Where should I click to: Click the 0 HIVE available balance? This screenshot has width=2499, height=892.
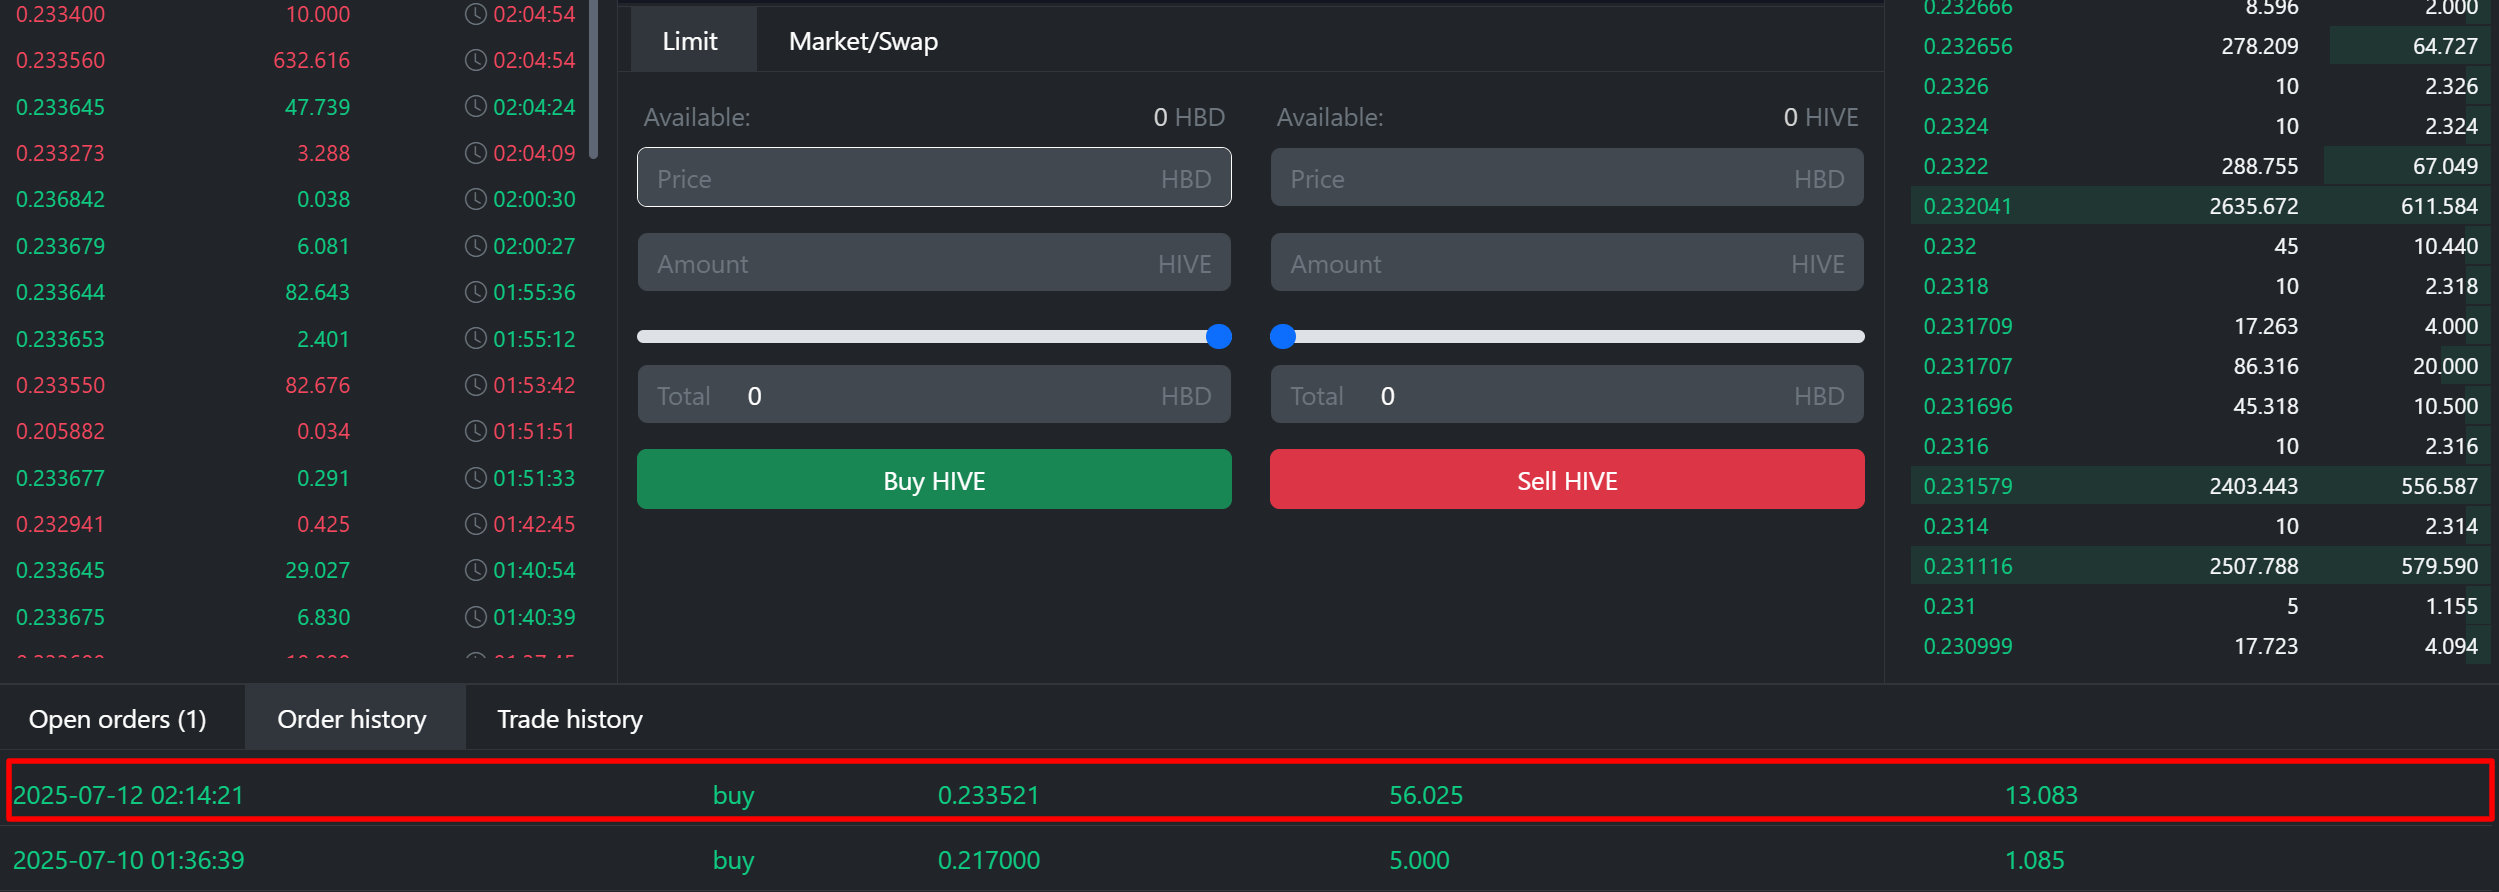[x=1821, y=117]
